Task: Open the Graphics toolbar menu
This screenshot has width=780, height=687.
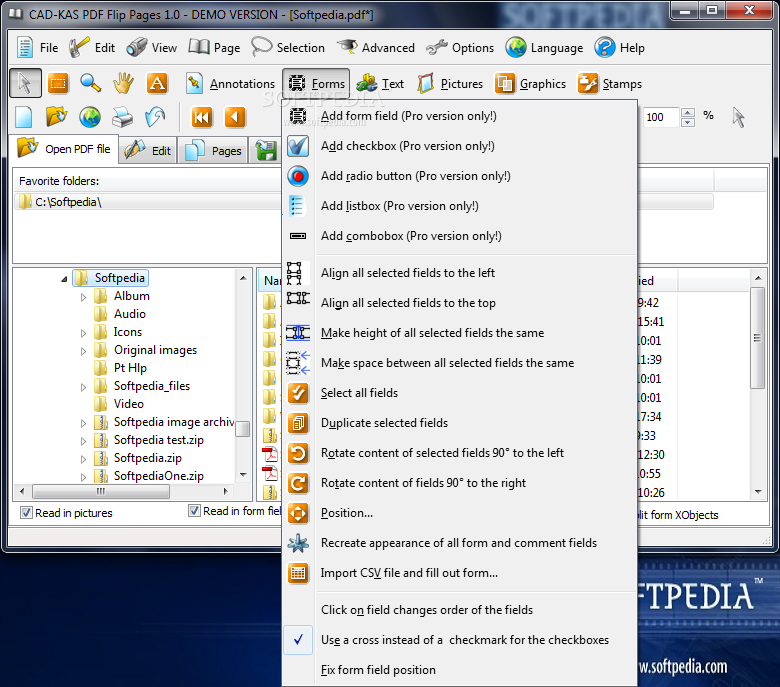Action: click(x=530, y=83)
